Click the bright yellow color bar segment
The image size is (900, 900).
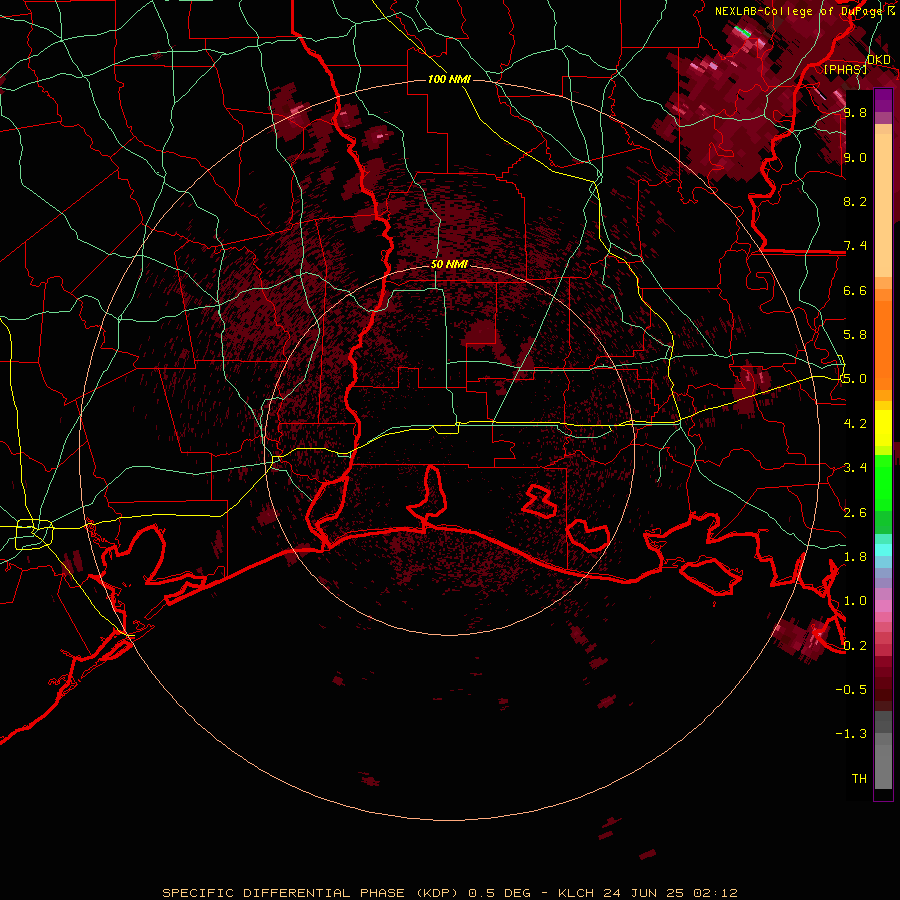pyautogui.click(x=883, y=428)
